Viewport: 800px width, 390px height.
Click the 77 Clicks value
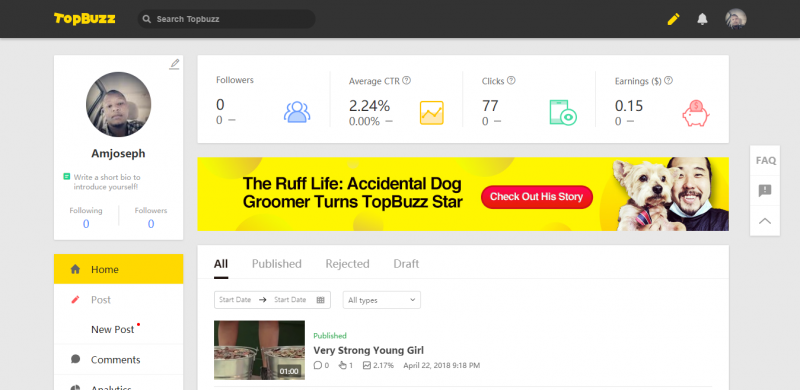[x=490, y=106]
